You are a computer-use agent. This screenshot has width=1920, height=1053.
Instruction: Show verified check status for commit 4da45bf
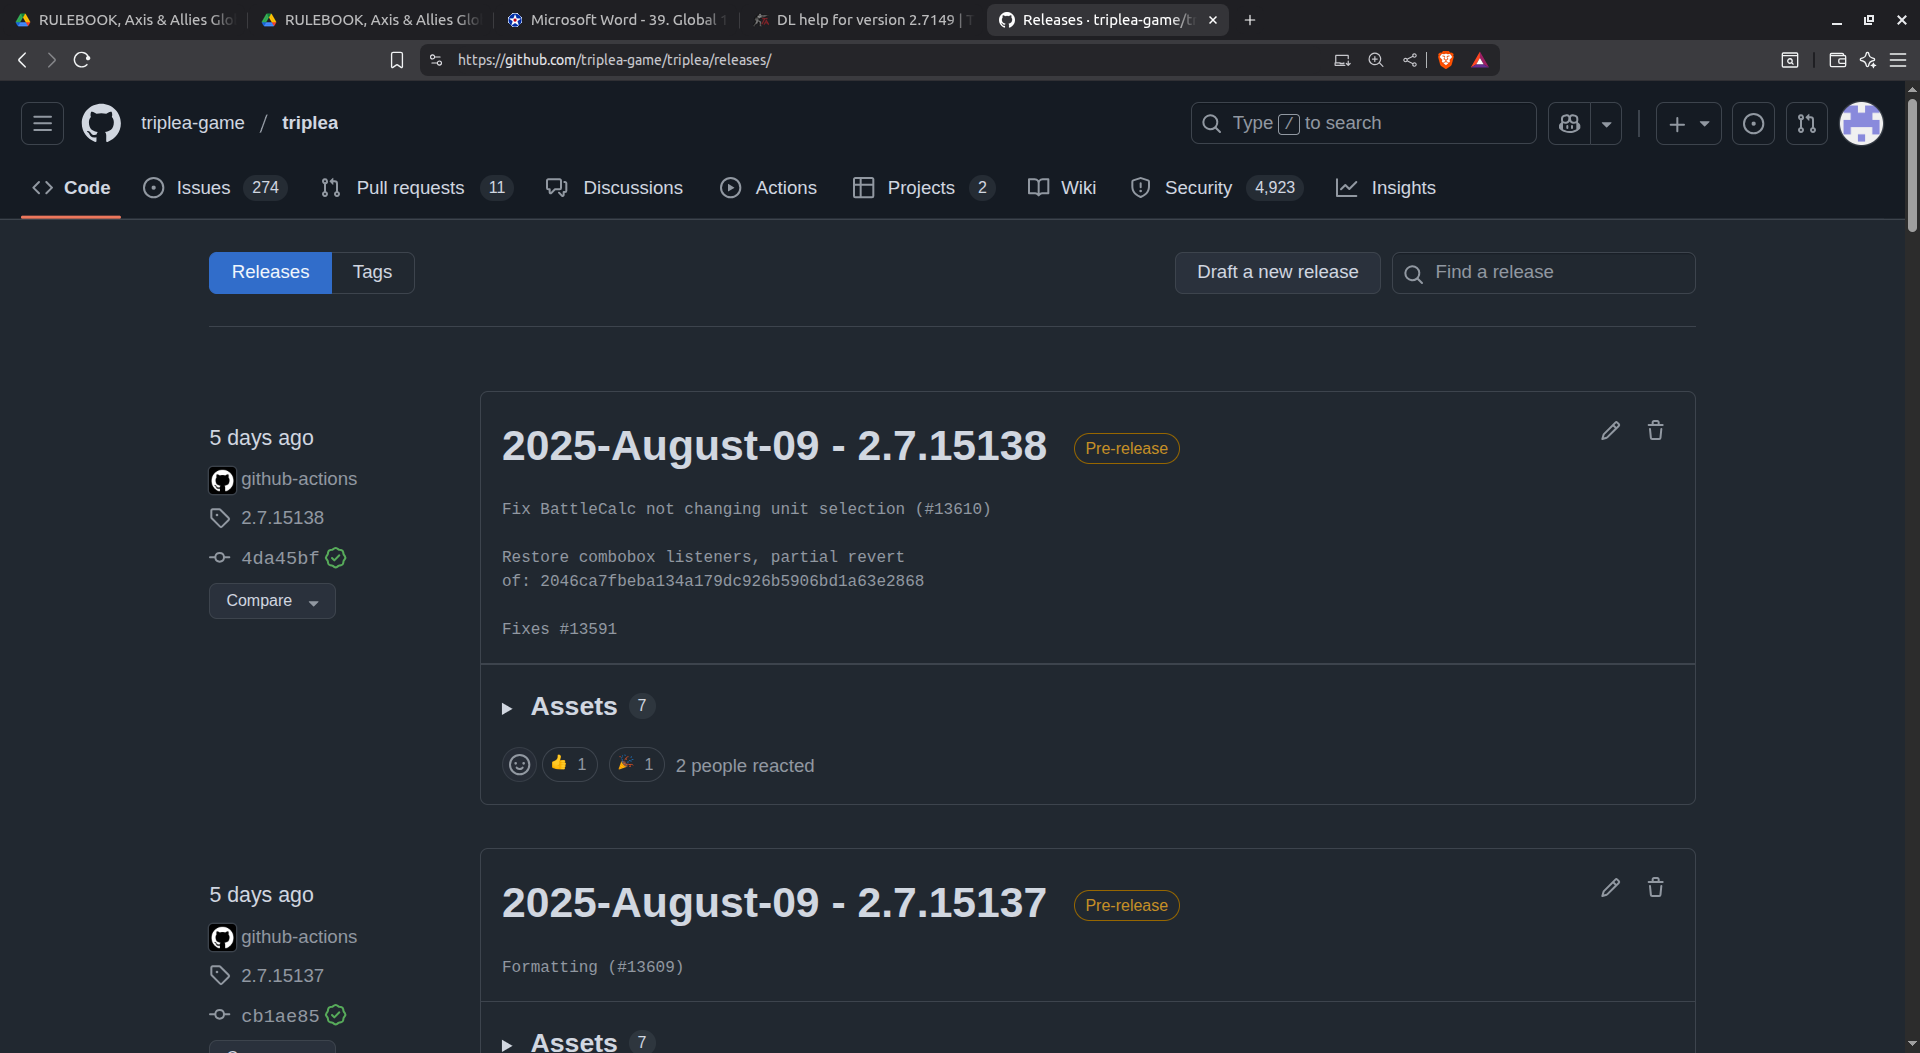pyautogui.click(x=336, y=558)
